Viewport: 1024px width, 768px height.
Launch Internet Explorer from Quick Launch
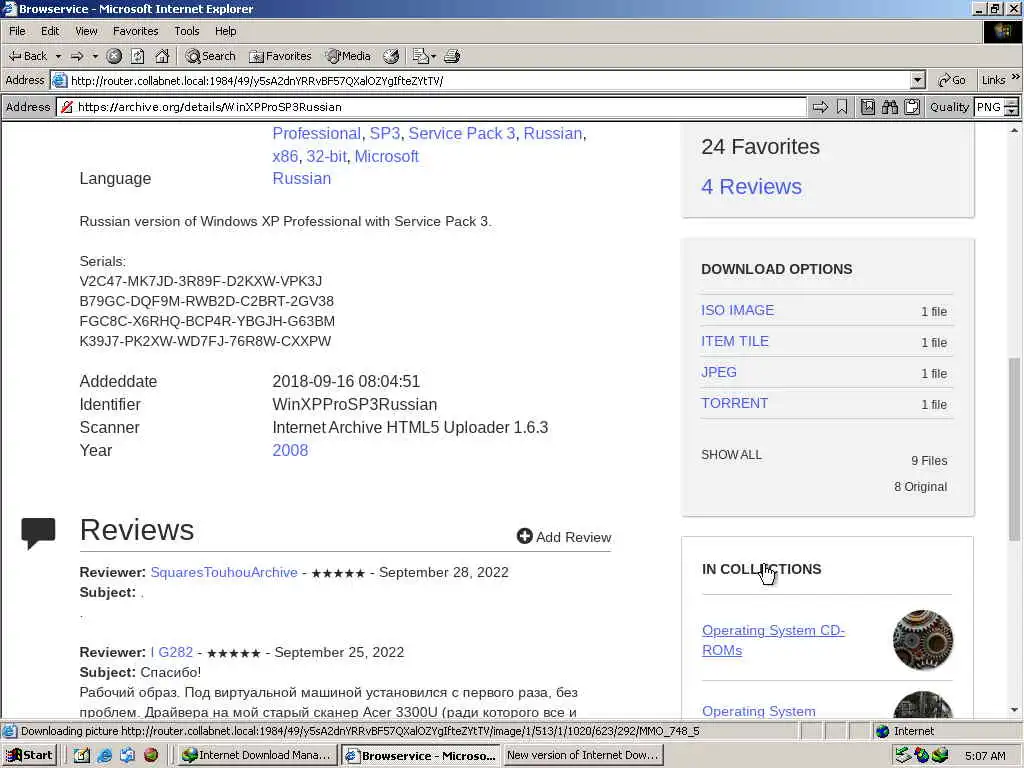(x=104, y=755)
